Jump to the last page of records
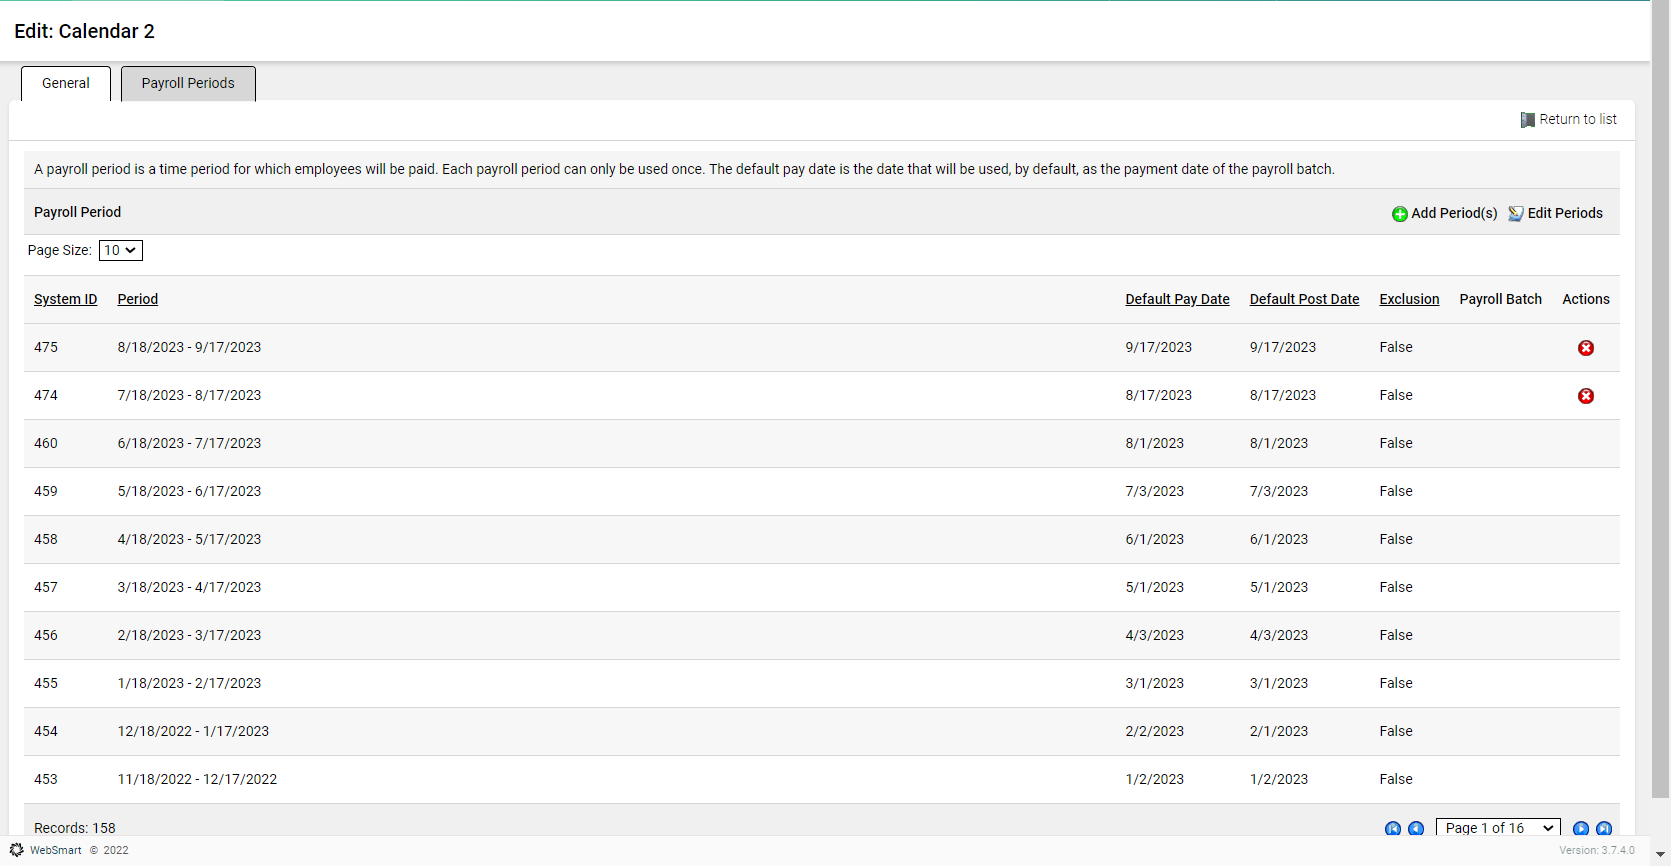Screen dimensions: 1671x866 [1603, 828]
